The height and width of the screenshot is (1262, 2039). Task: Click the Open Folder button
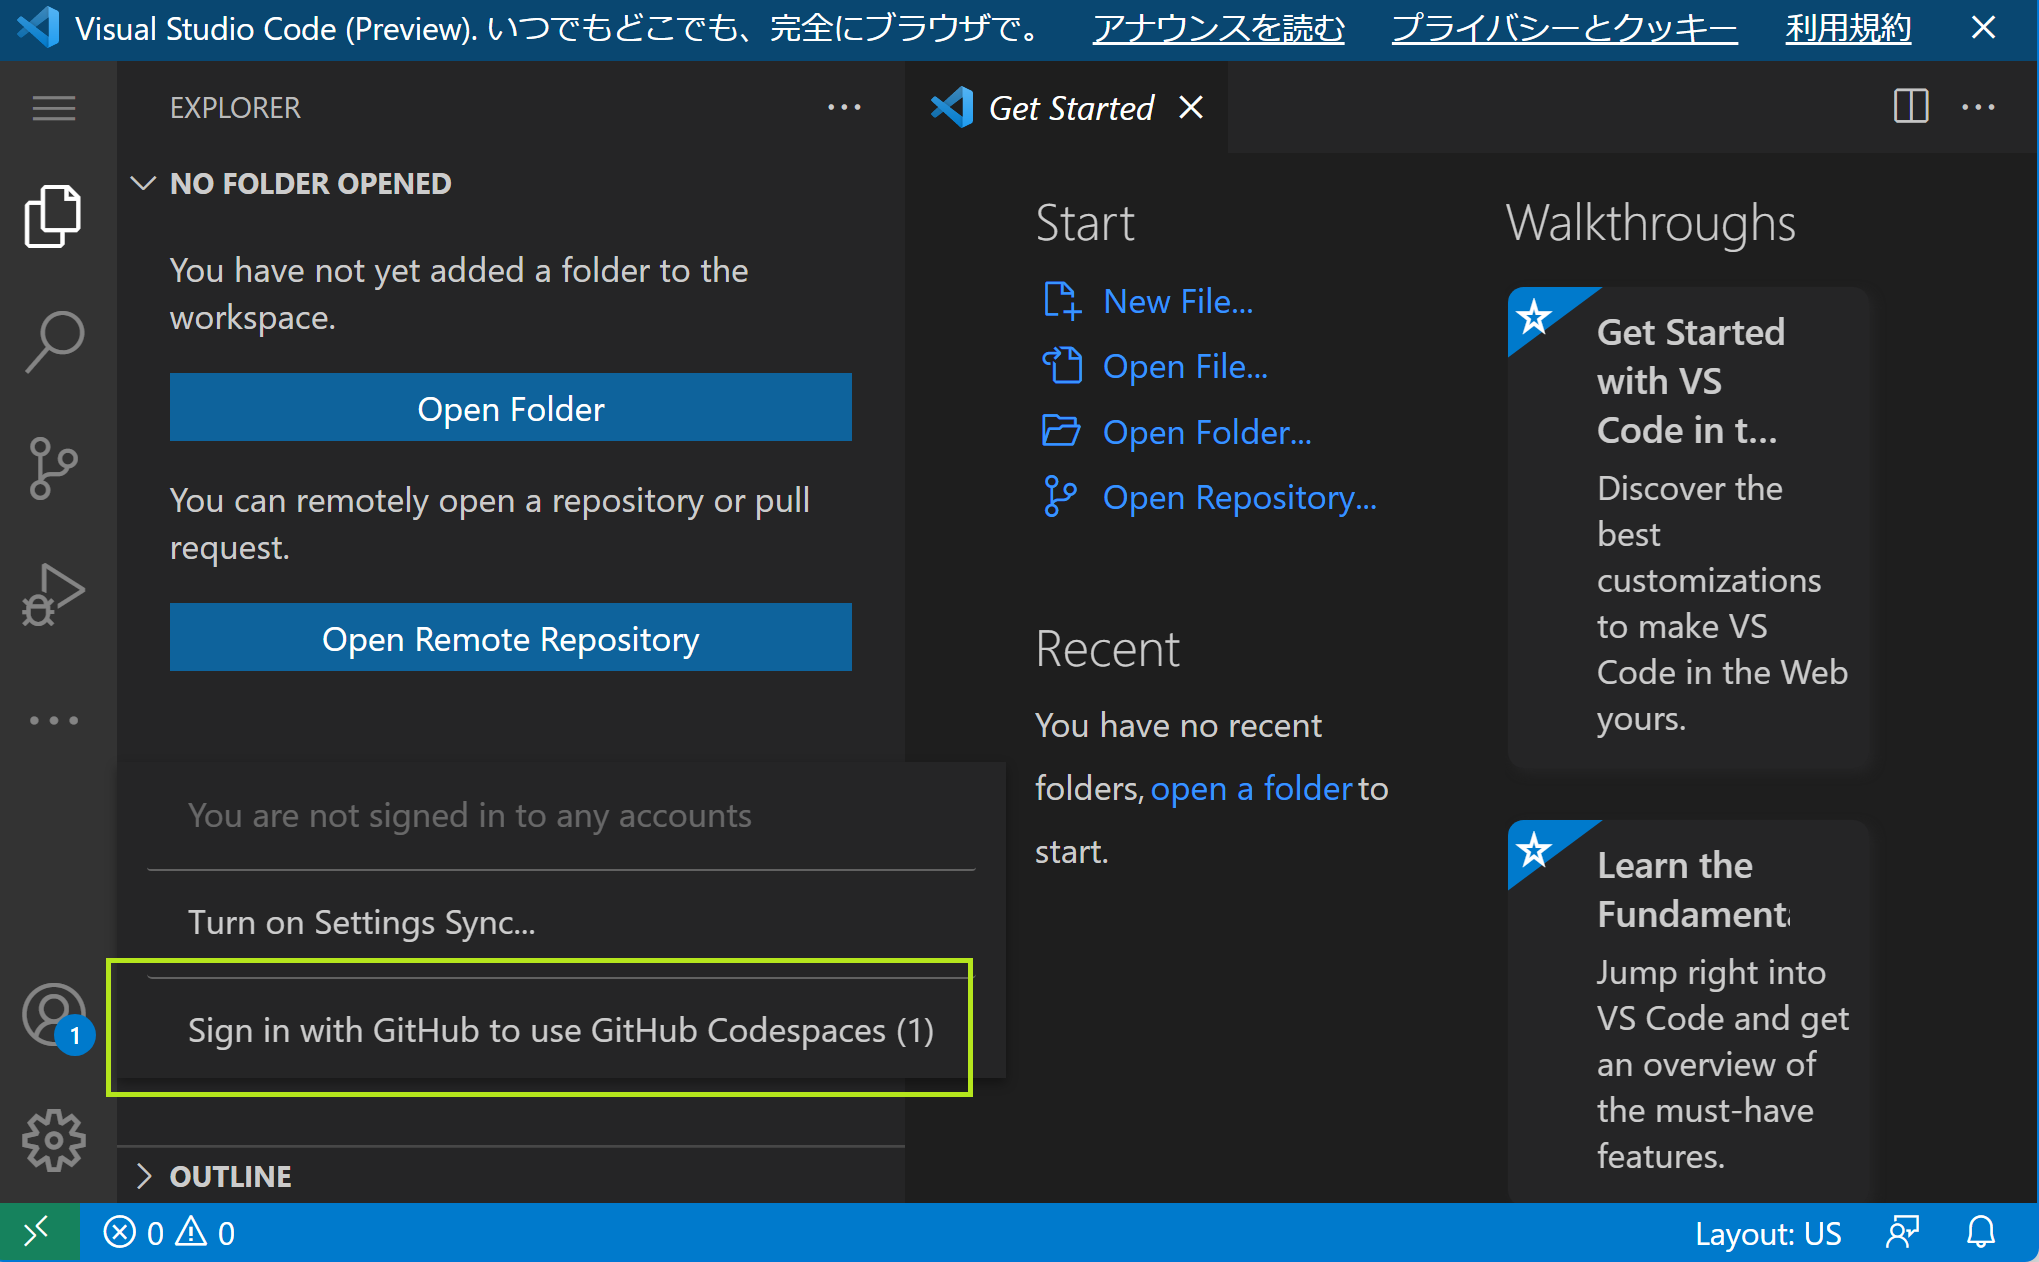pyautogui.click(x=510, y=407)
